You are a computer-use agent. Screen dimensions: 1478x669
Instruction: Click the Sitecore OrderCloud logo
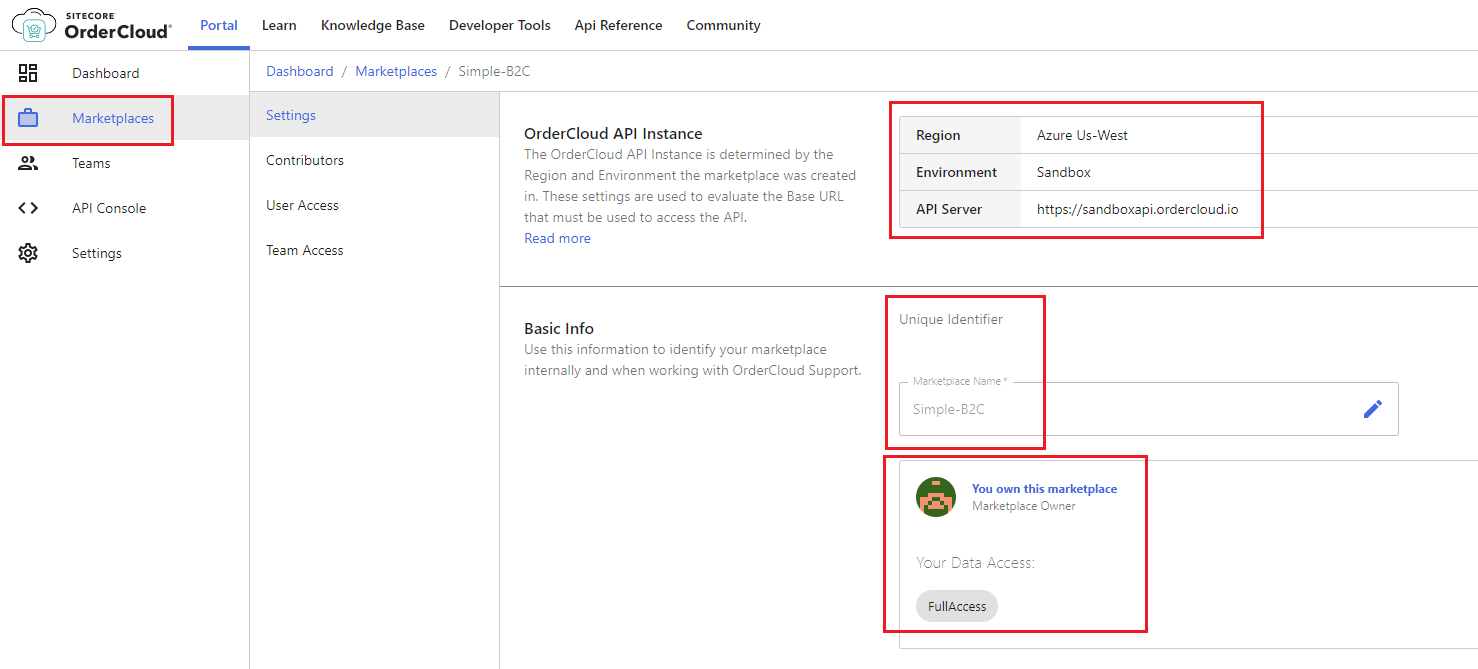tap(91, 25)
